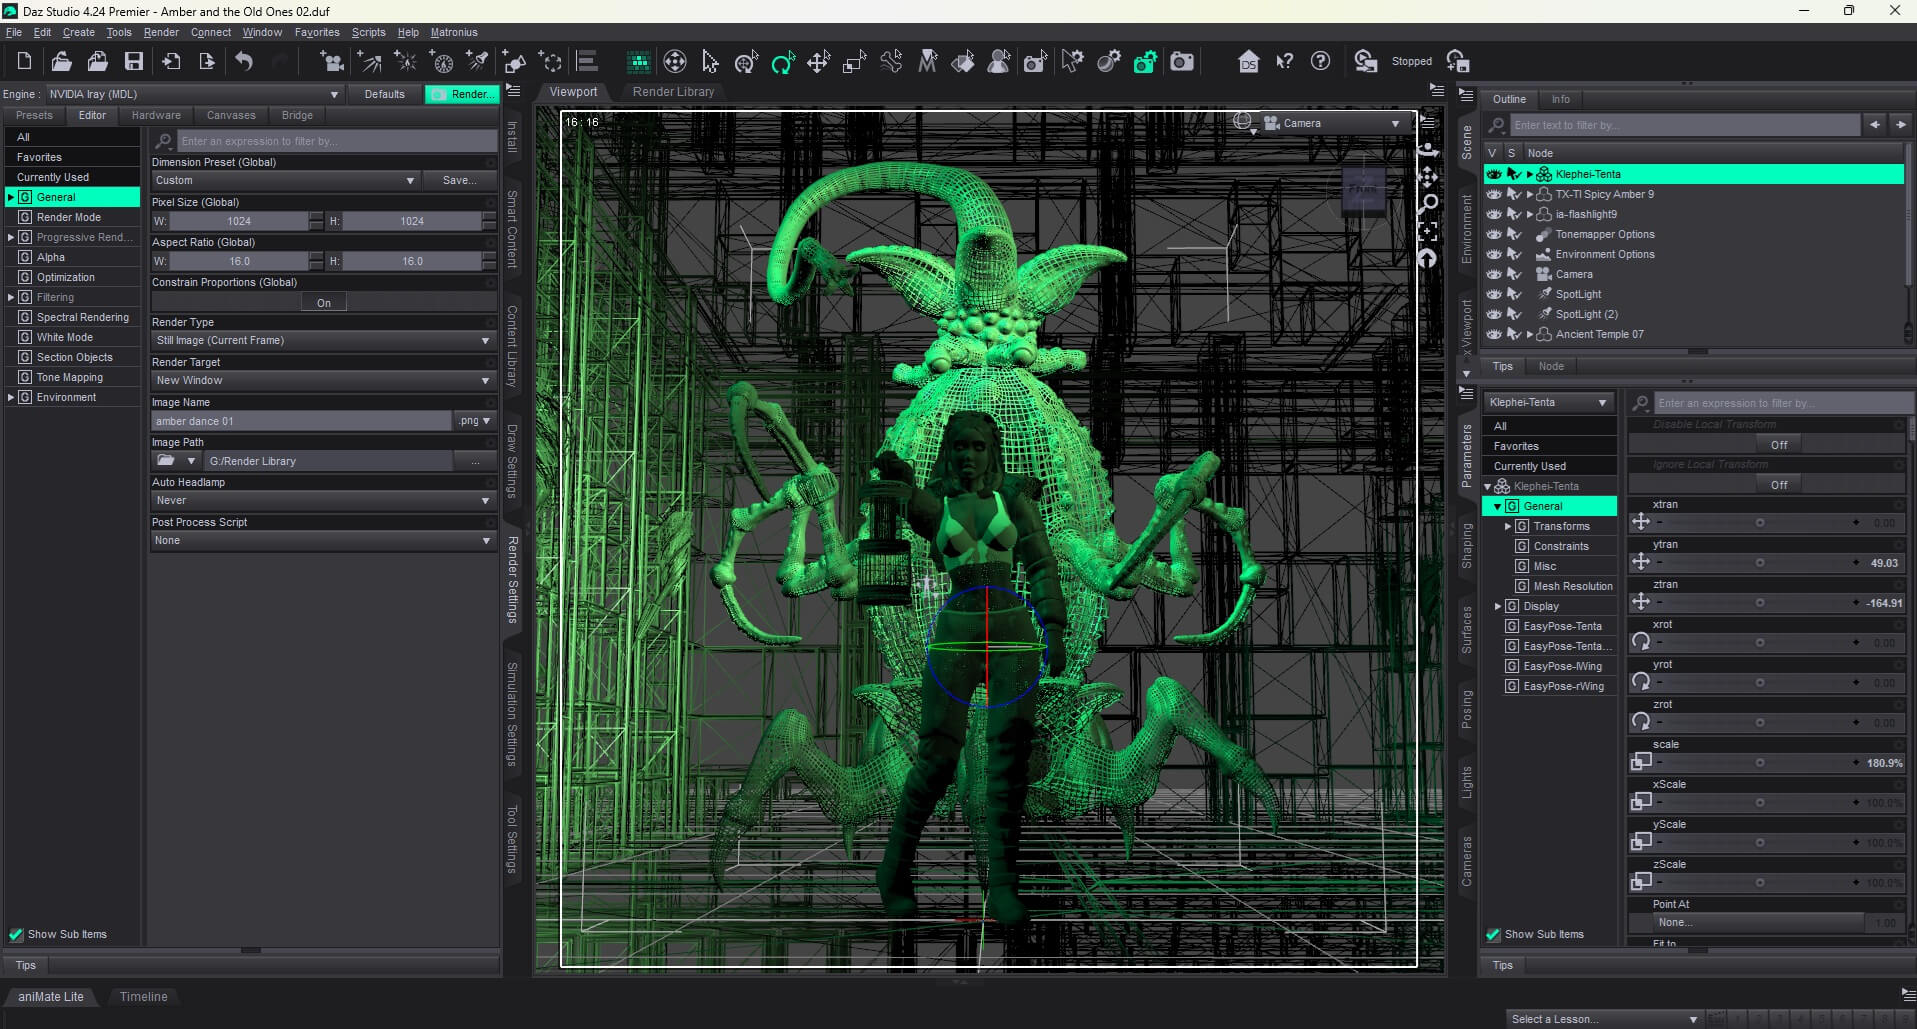Open the Engine NVIDIA Iray dropdown
Image resolution: width=1917 pixels, height=1029 pixels.
(x=193, y=94)
